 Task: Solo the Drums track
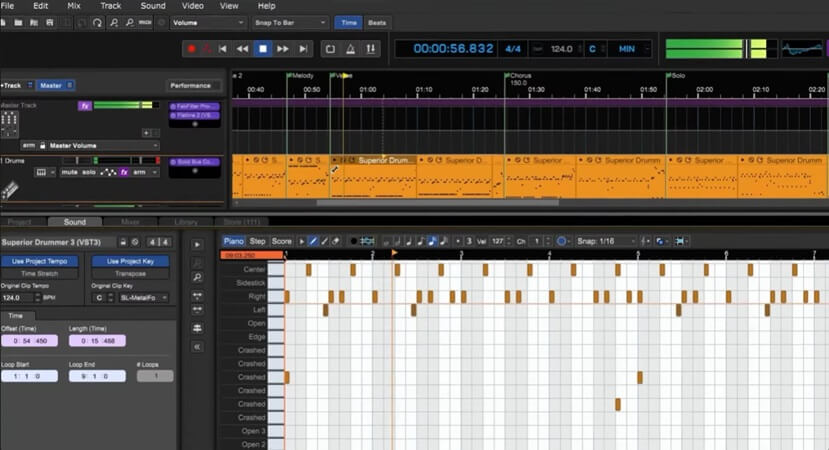pos(89,172)
